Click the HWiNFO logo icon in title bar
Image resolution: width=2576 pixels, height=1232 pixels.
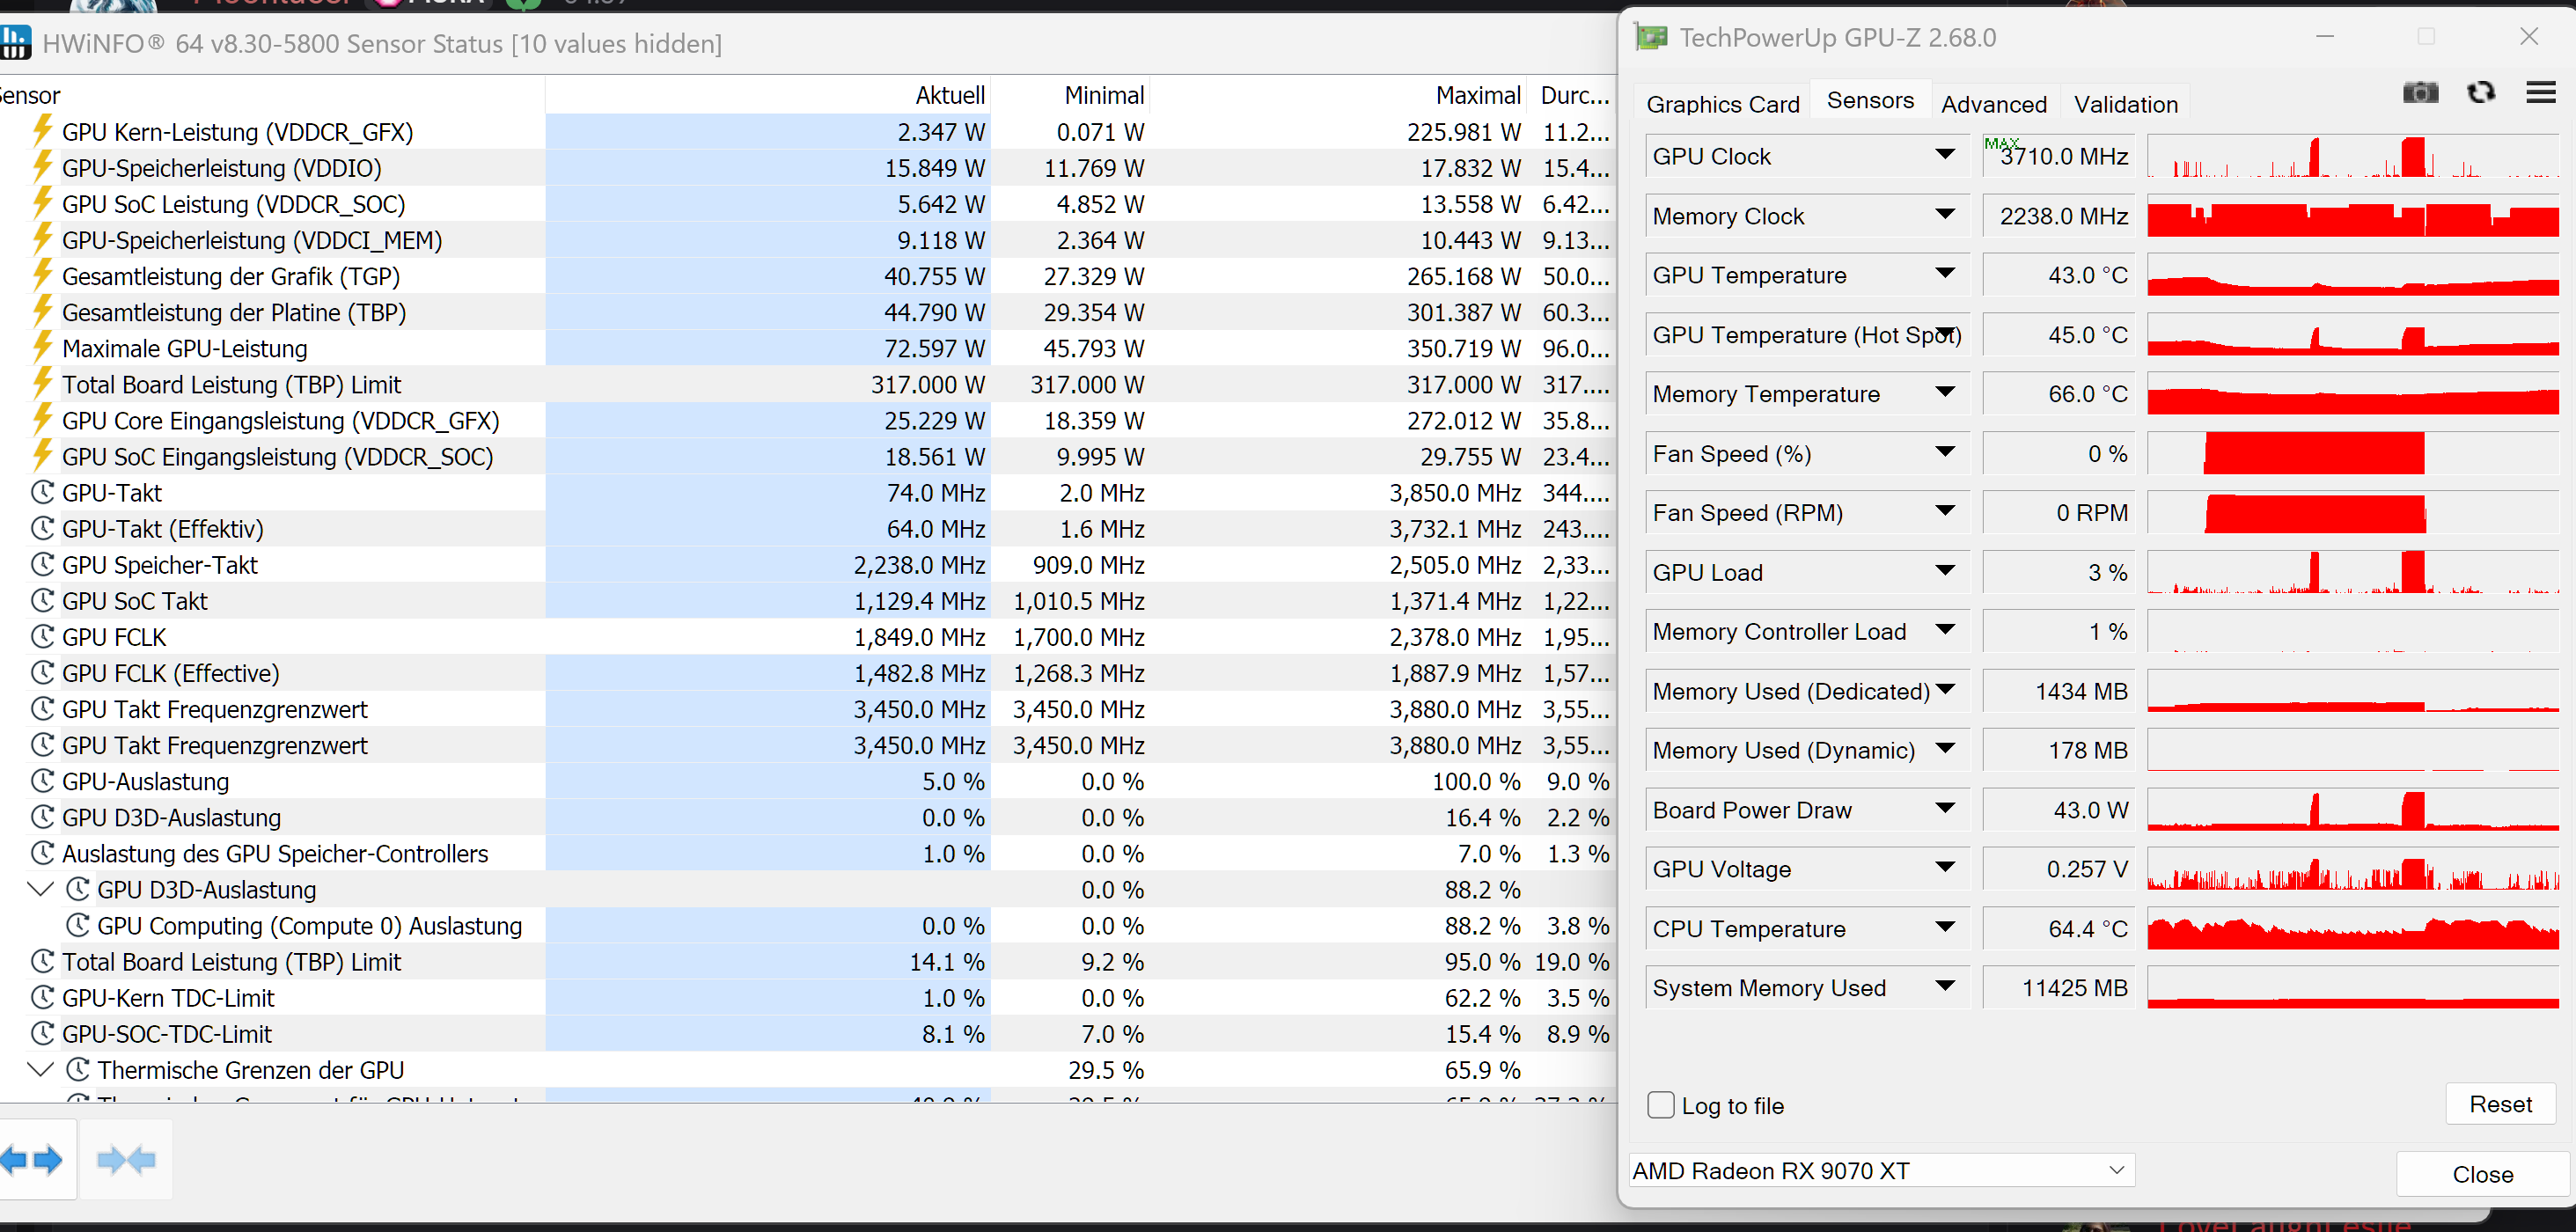click(x=15, y=42)
